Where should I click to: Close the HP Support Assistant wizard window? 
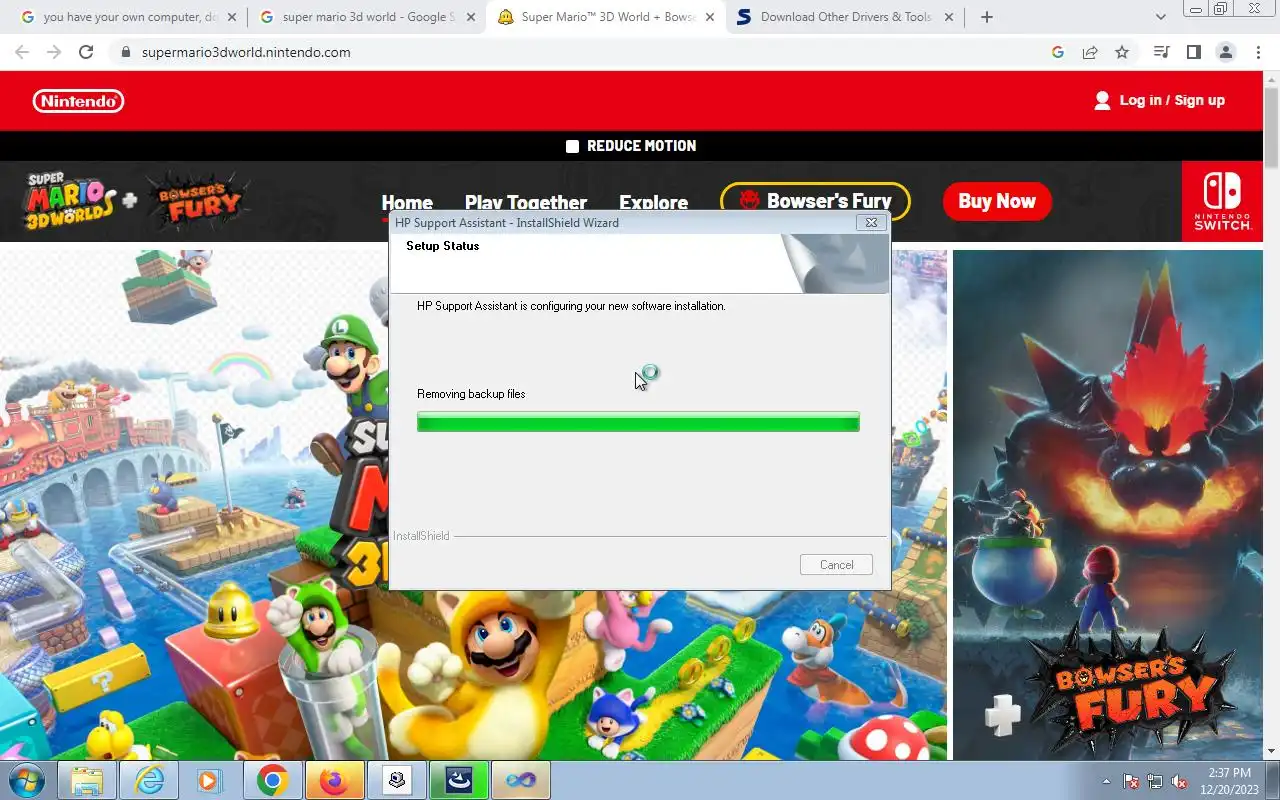click(x=871, y=223)
